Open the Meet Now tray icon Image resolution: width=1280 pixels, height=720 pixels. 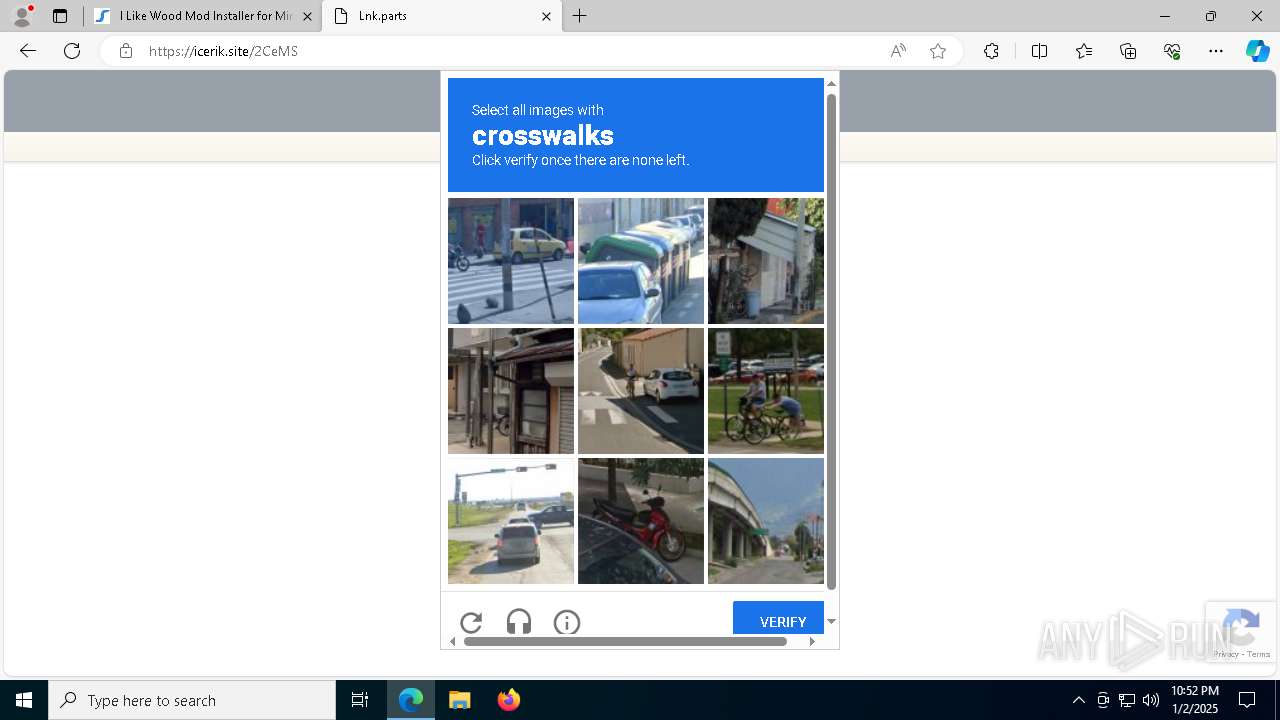pyautogui.click(x=1103, y=700)
